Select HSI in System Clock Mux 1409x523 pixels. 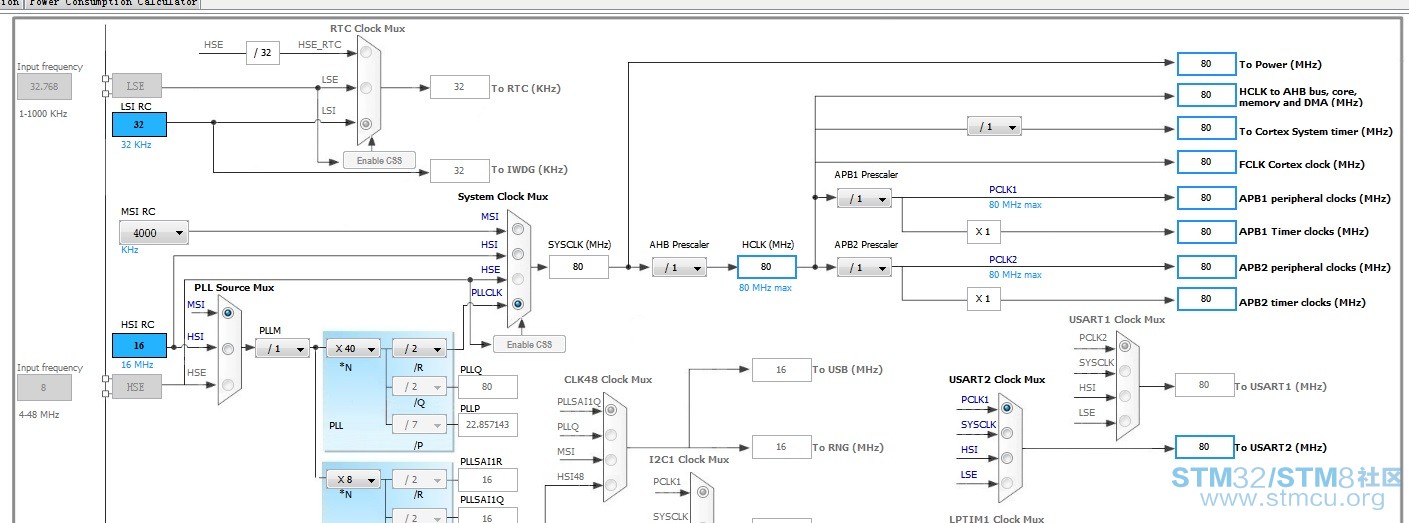(517, 254)
